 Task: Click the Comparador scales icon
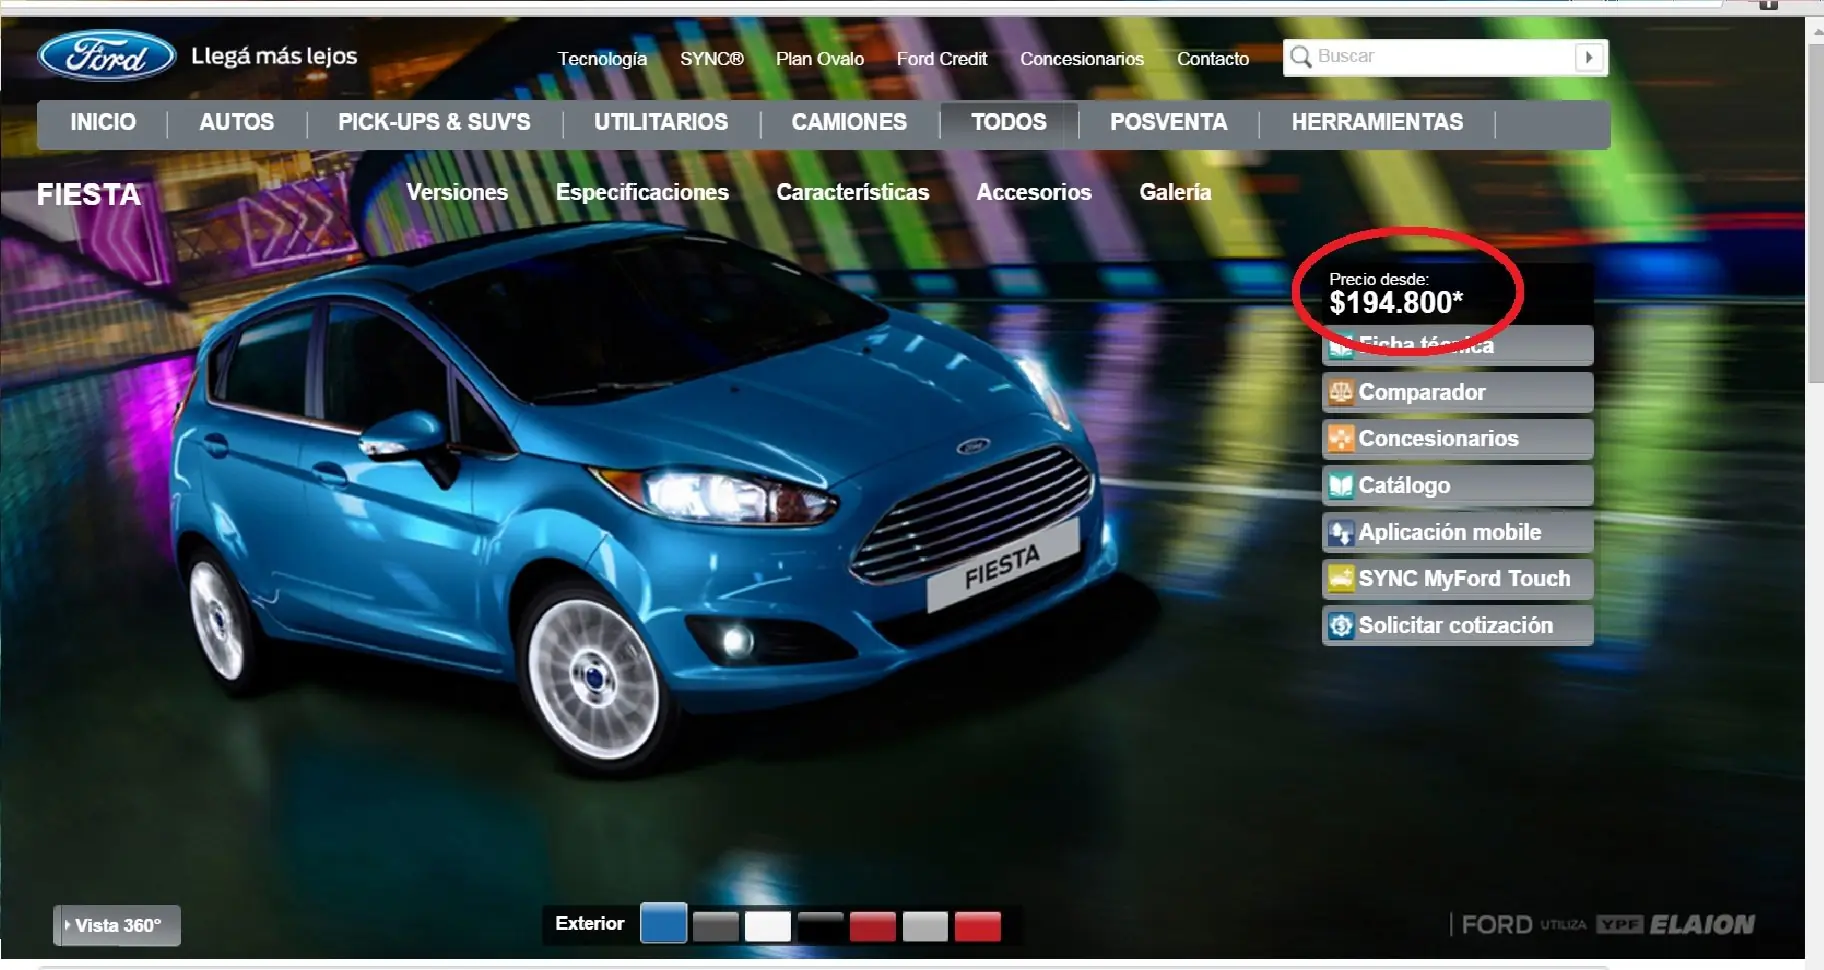click(x=1340, y=392)
